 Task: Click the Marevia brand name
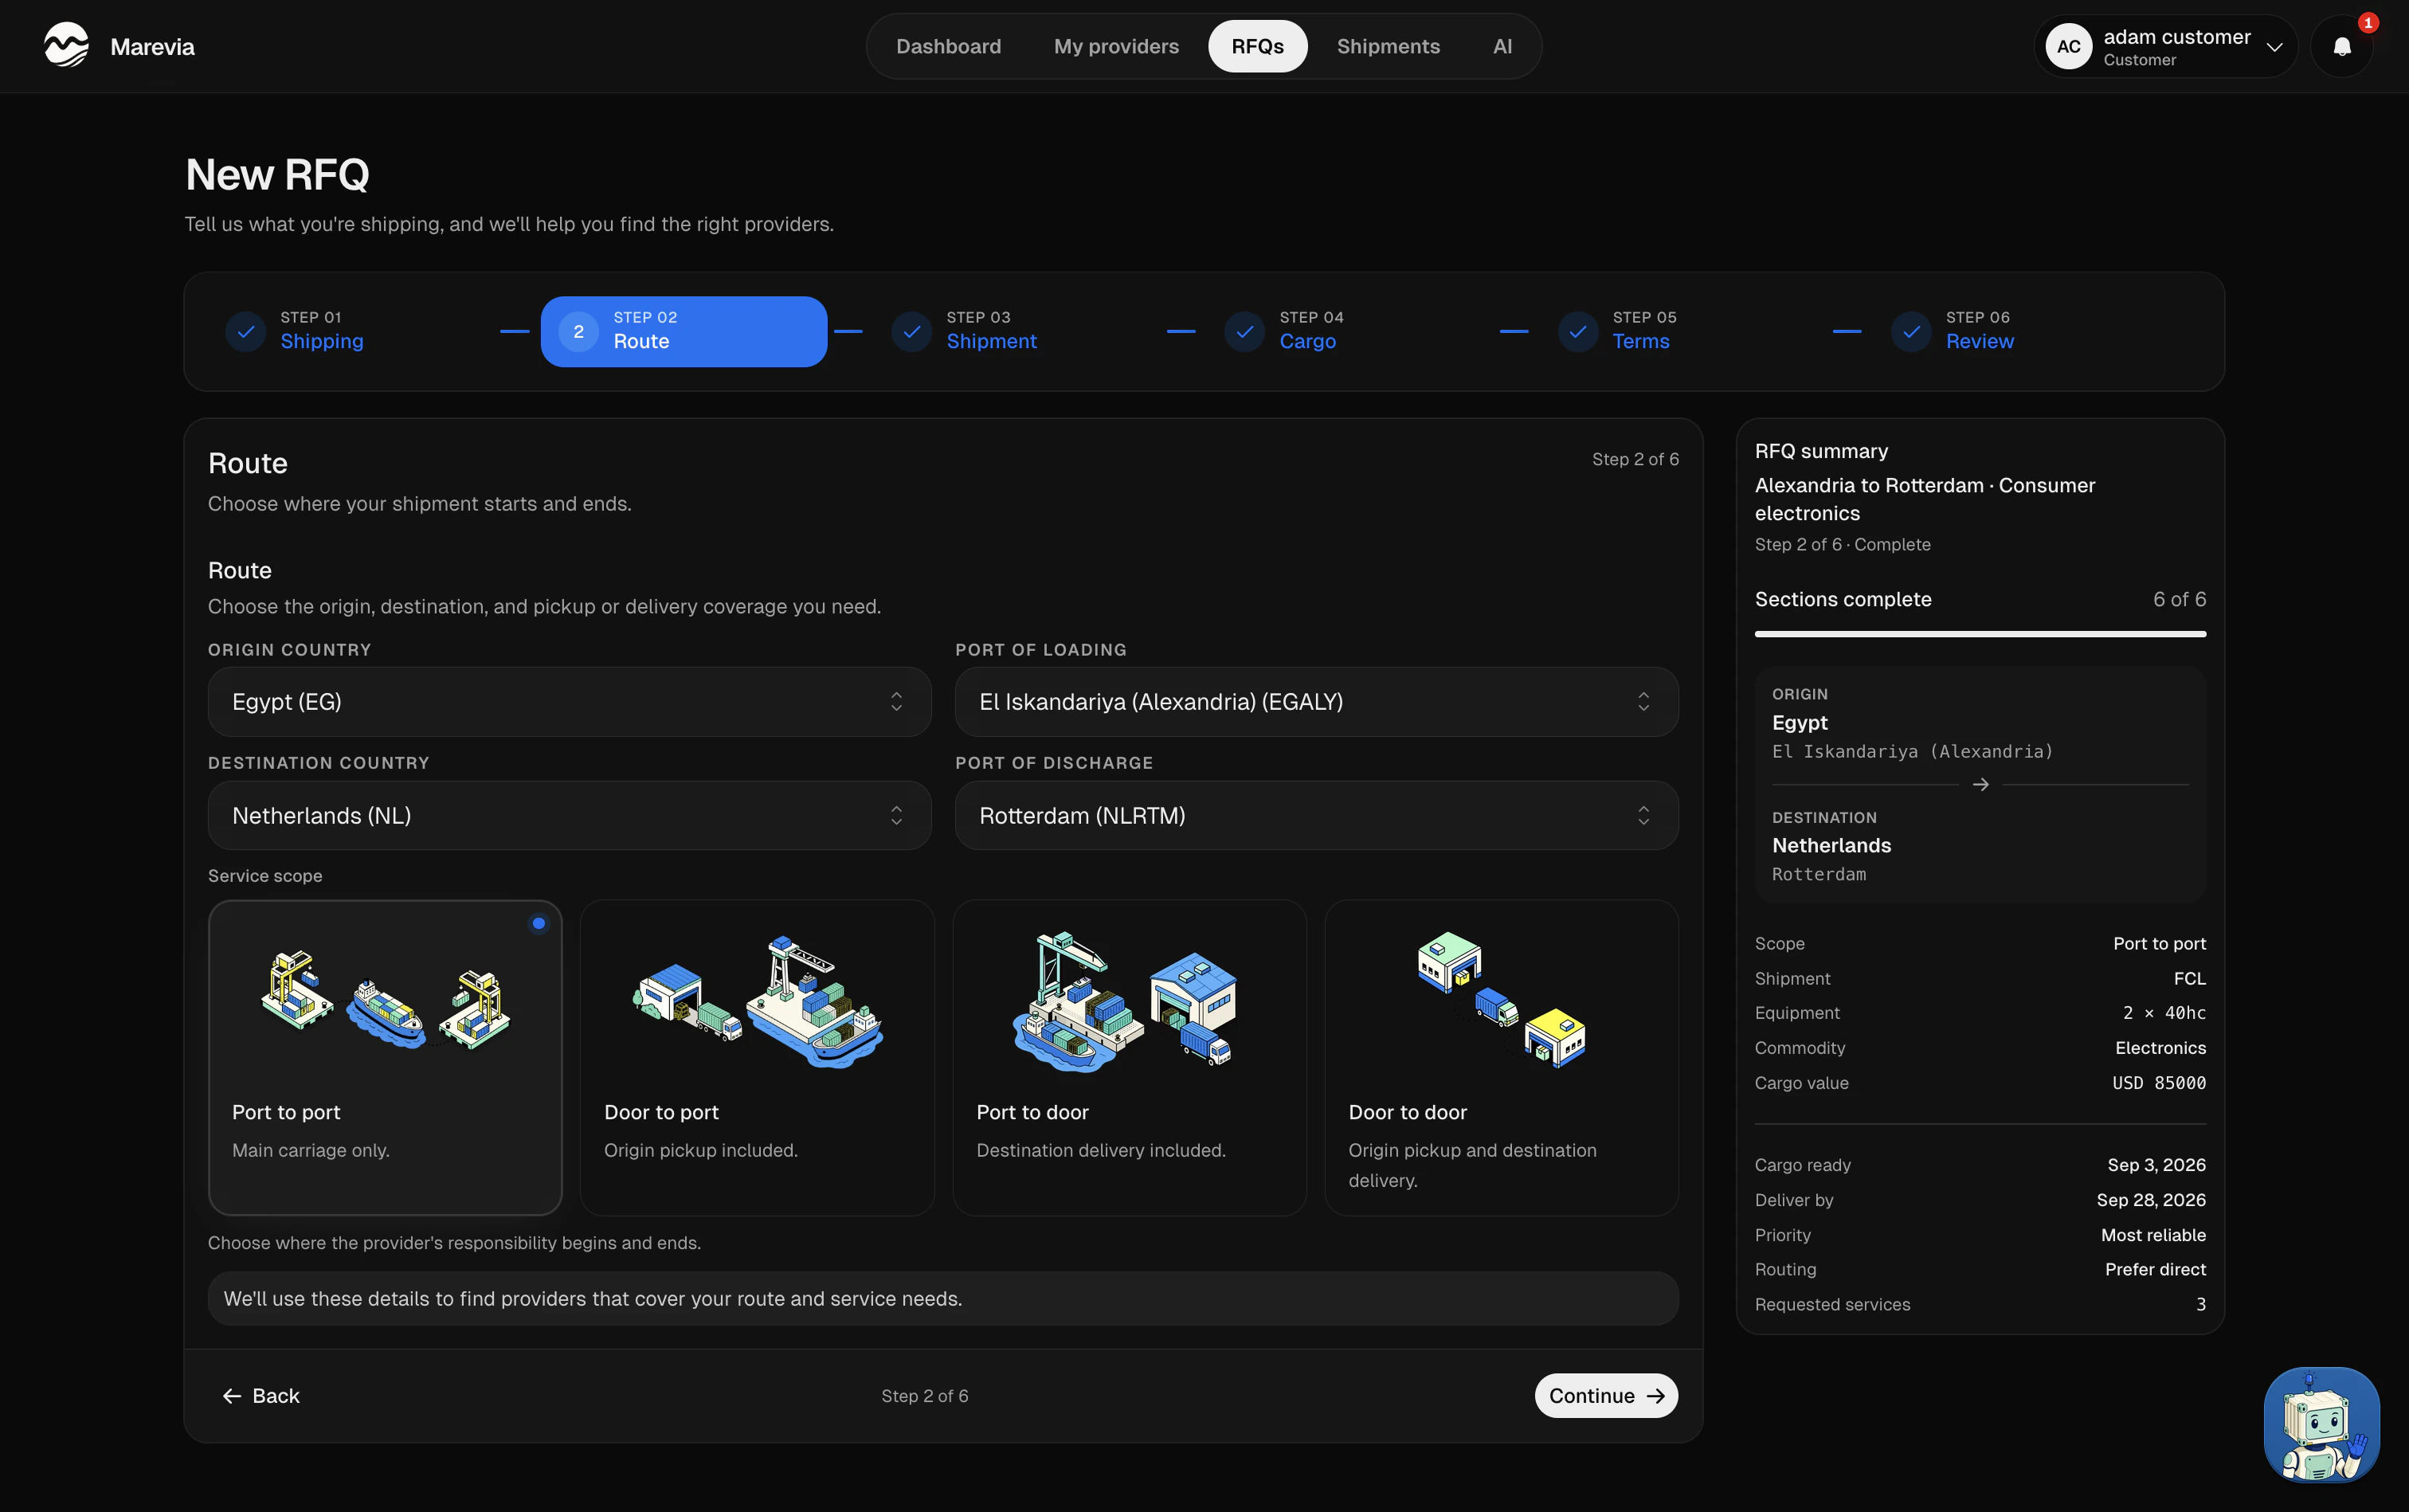point(152,47)
